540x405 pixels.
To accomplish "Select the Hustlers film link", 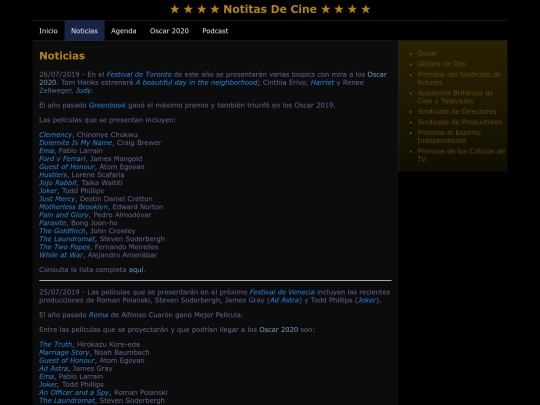I will click(53, 175).
